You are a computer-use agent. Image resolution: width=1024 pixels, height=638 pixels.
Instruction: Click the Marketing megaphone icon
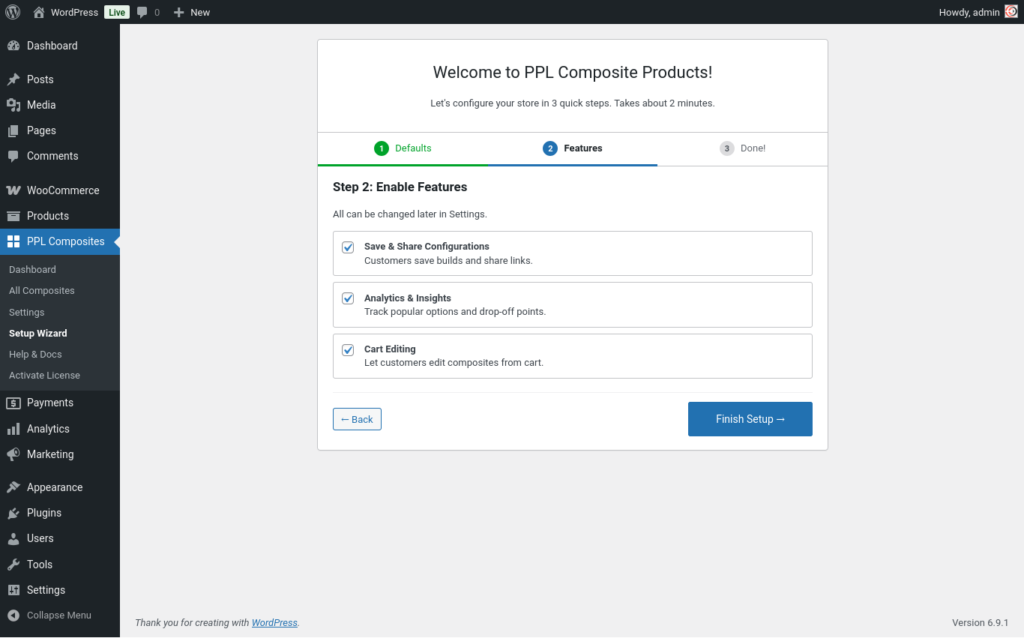pyautogui.click(x=13, y=455)
